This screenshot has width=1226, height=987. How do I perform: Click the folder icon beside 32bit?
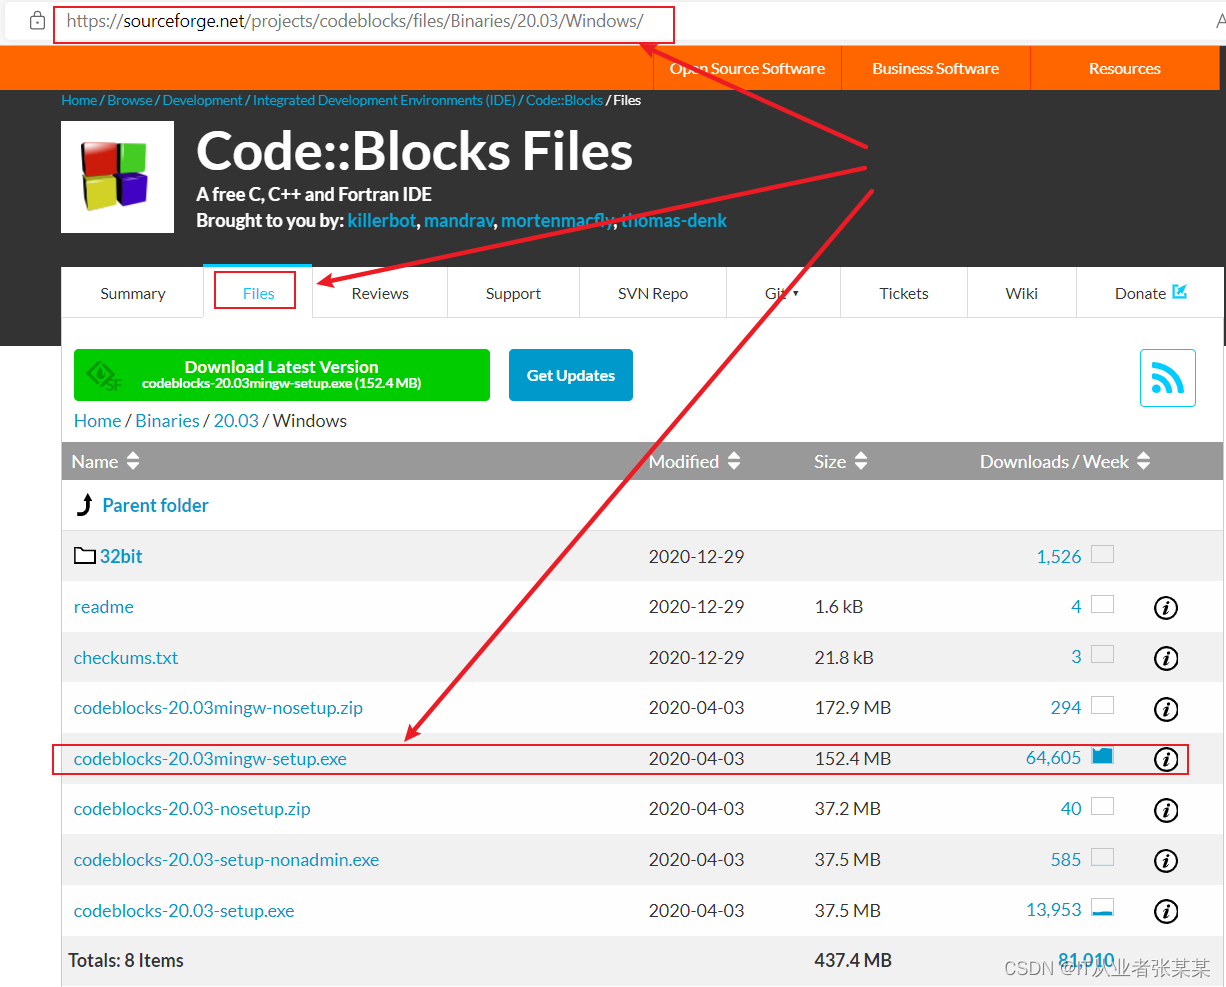pyautogui.click(x=84, y=555)
